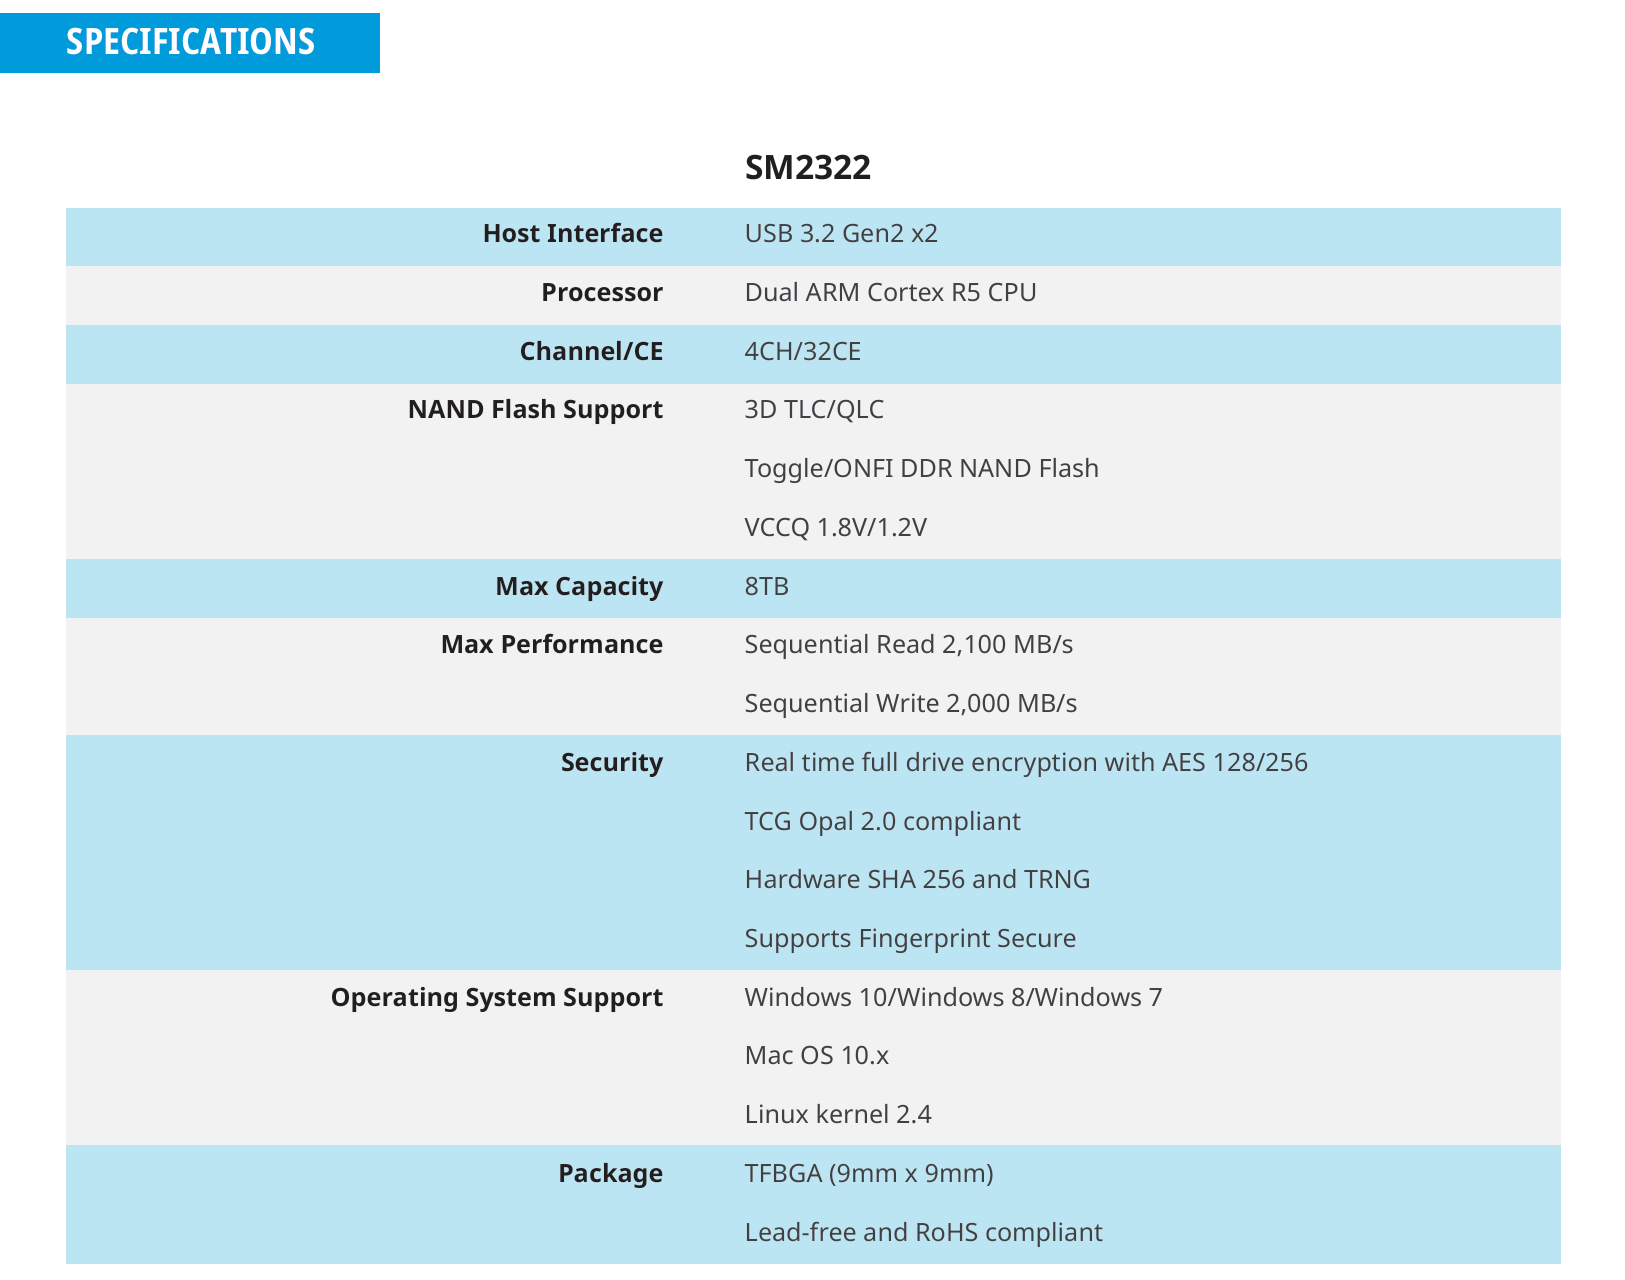Click the Max Capacity label
Image resolution: width=1625 pixels, height=1280 pixels.
click(579, 587)
